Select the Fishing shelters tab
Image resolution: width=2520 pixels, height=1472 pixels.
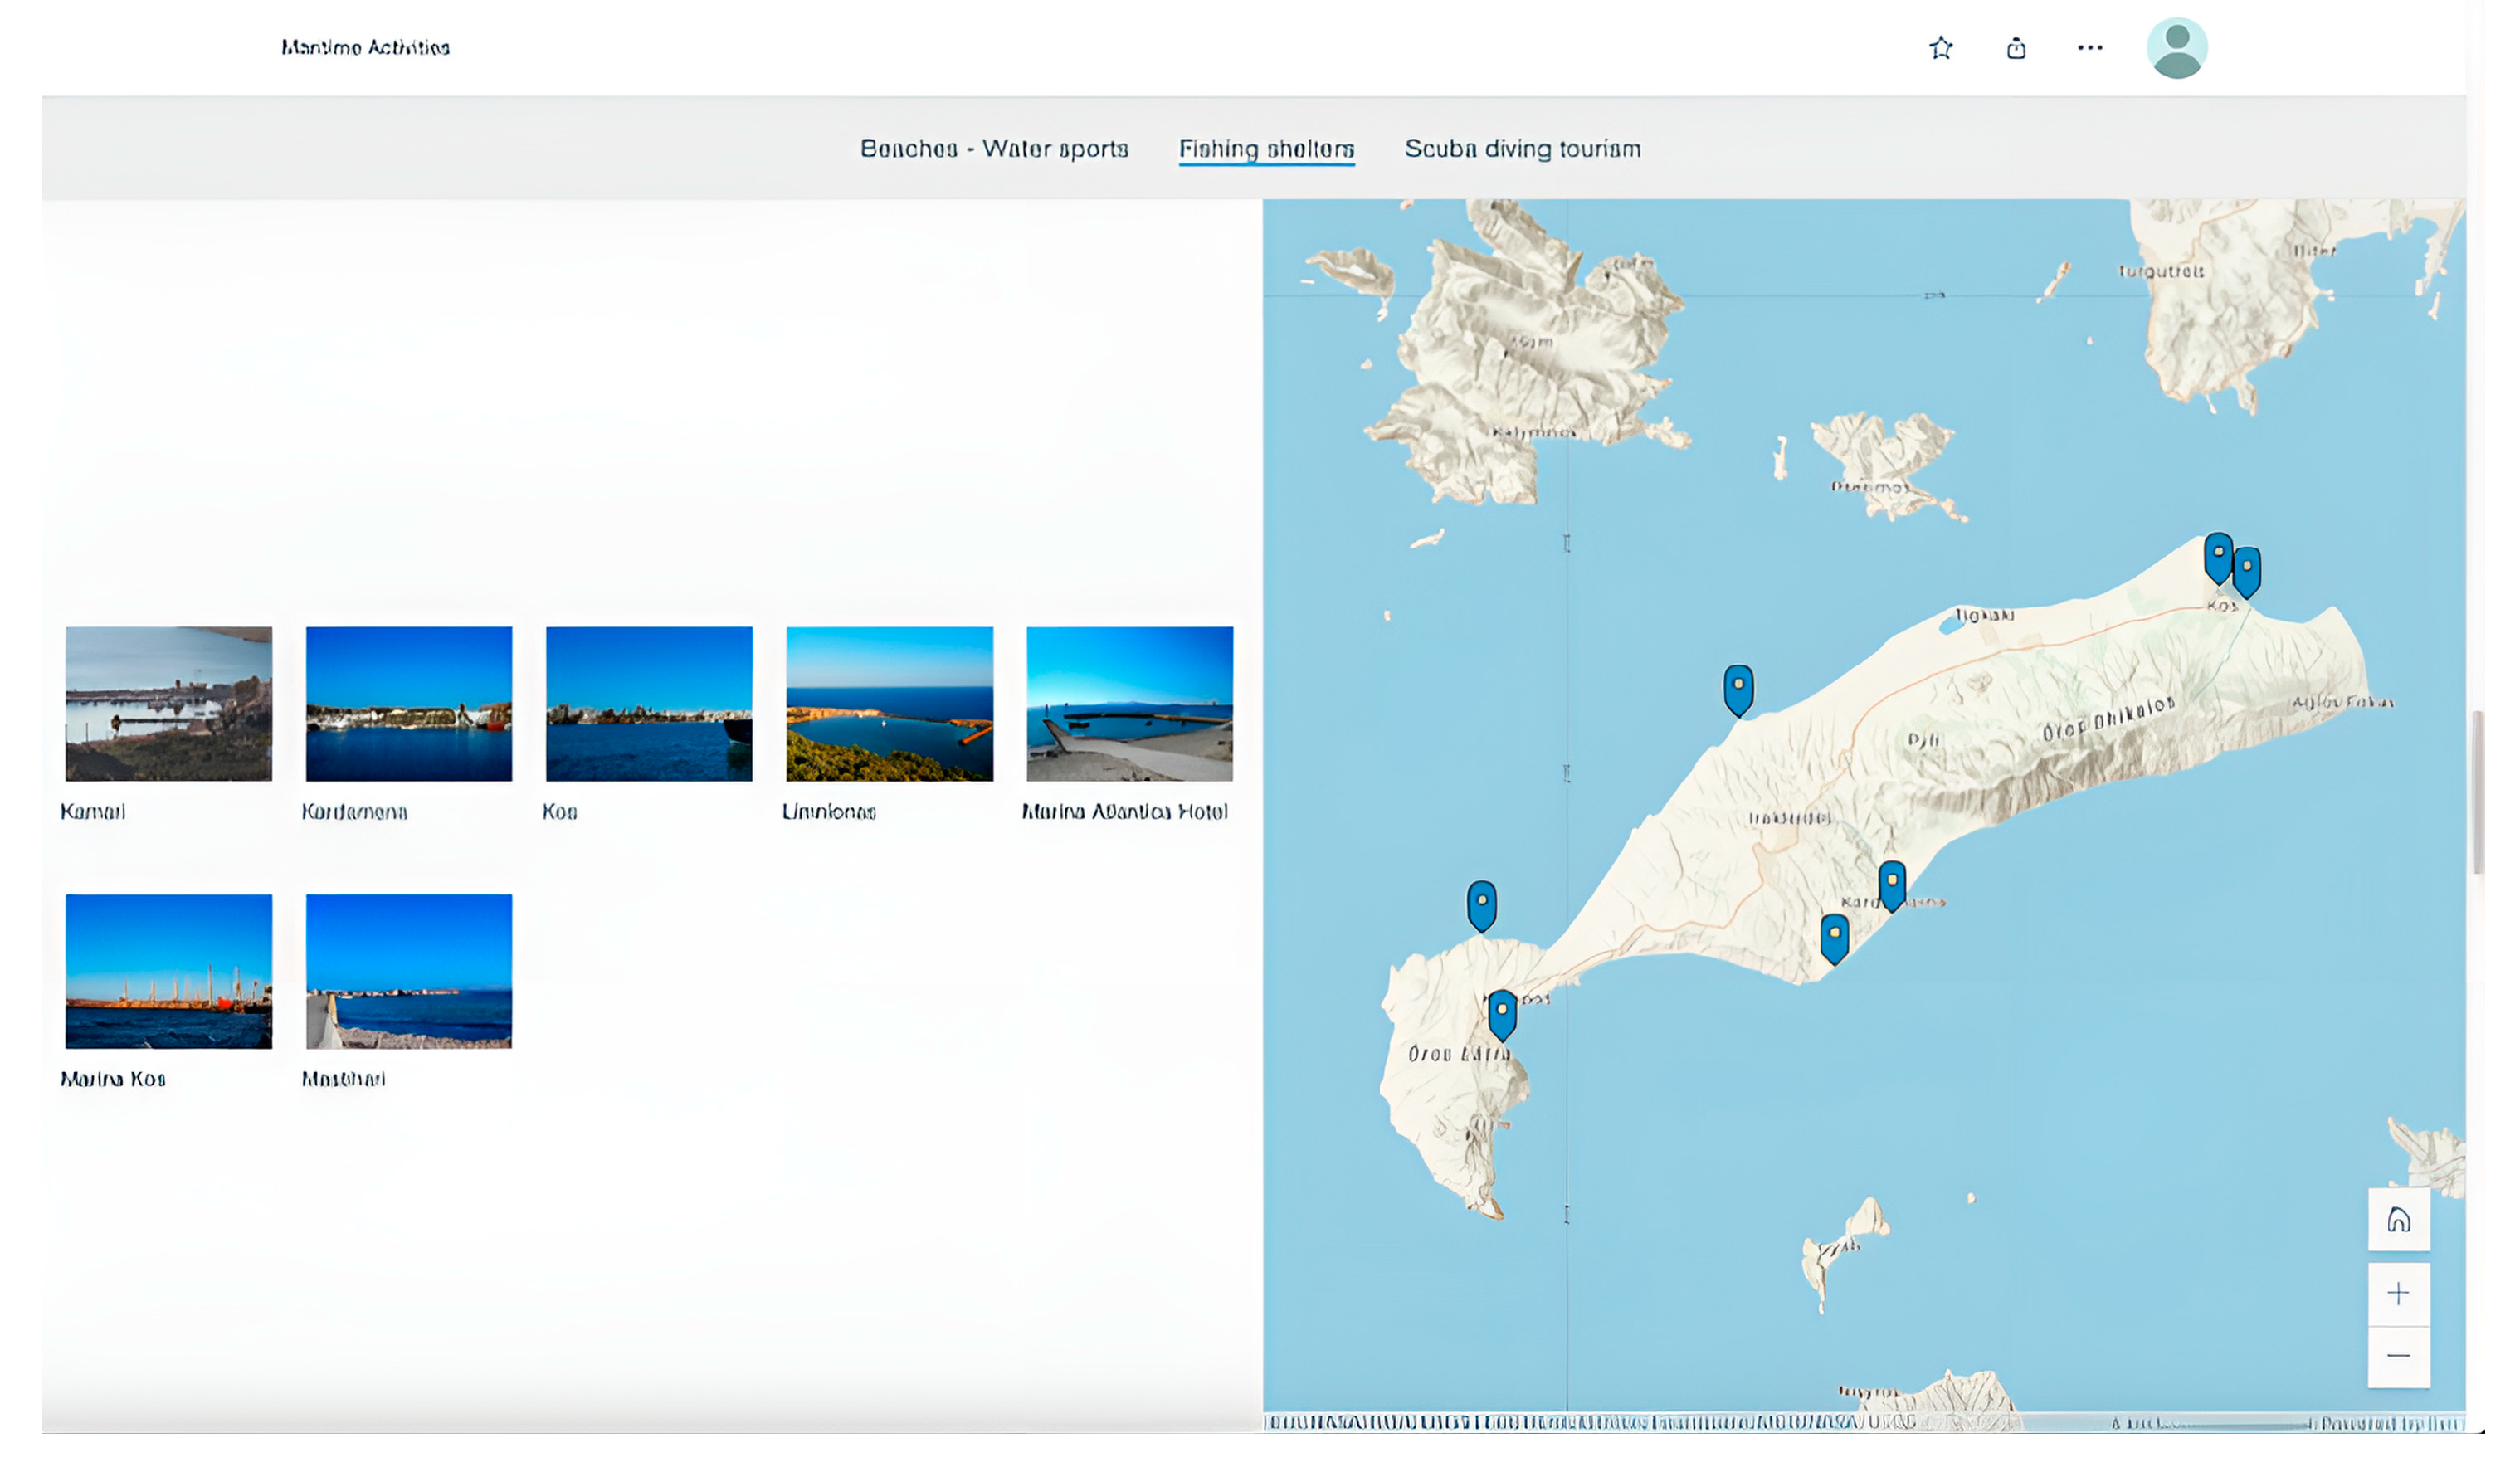pyautogui.click(x=1266, y=149)
